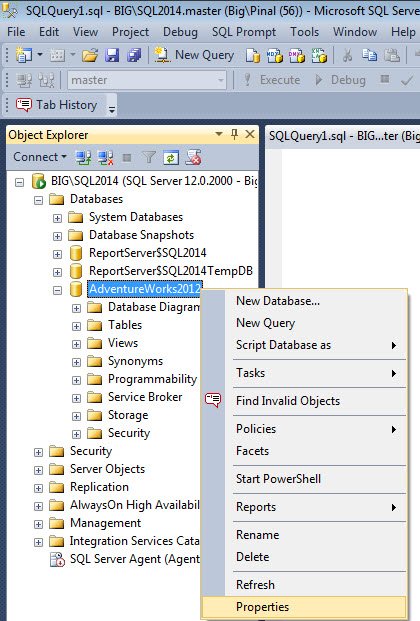Select the Server Objects folder

click(x=107, y=469)
